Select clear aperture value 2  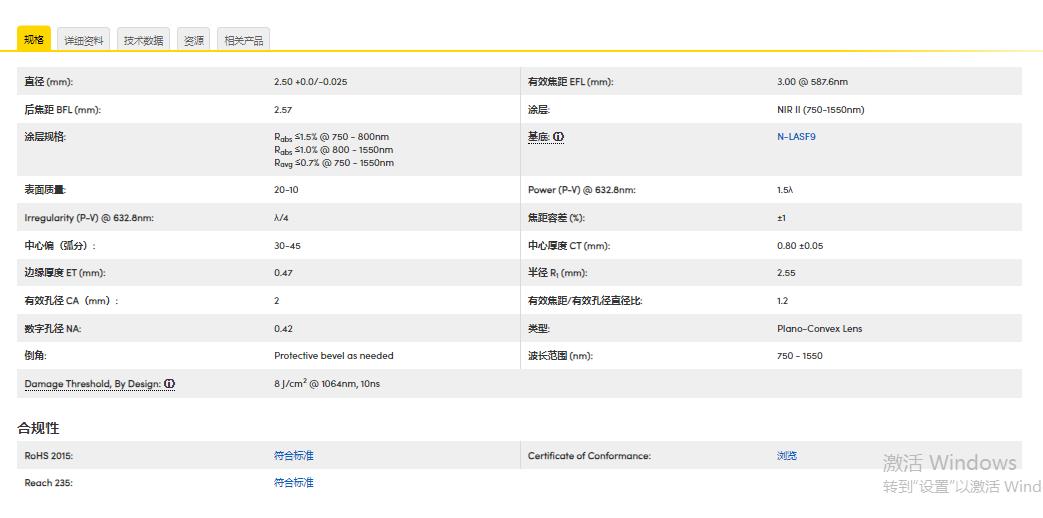point(277,301)
